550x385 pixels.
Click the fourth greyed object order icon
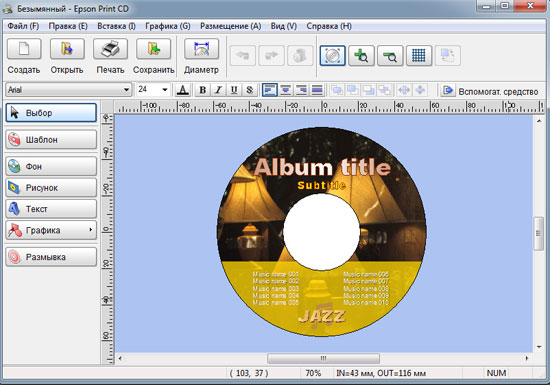pyautogui.click(x=384, y=90)
